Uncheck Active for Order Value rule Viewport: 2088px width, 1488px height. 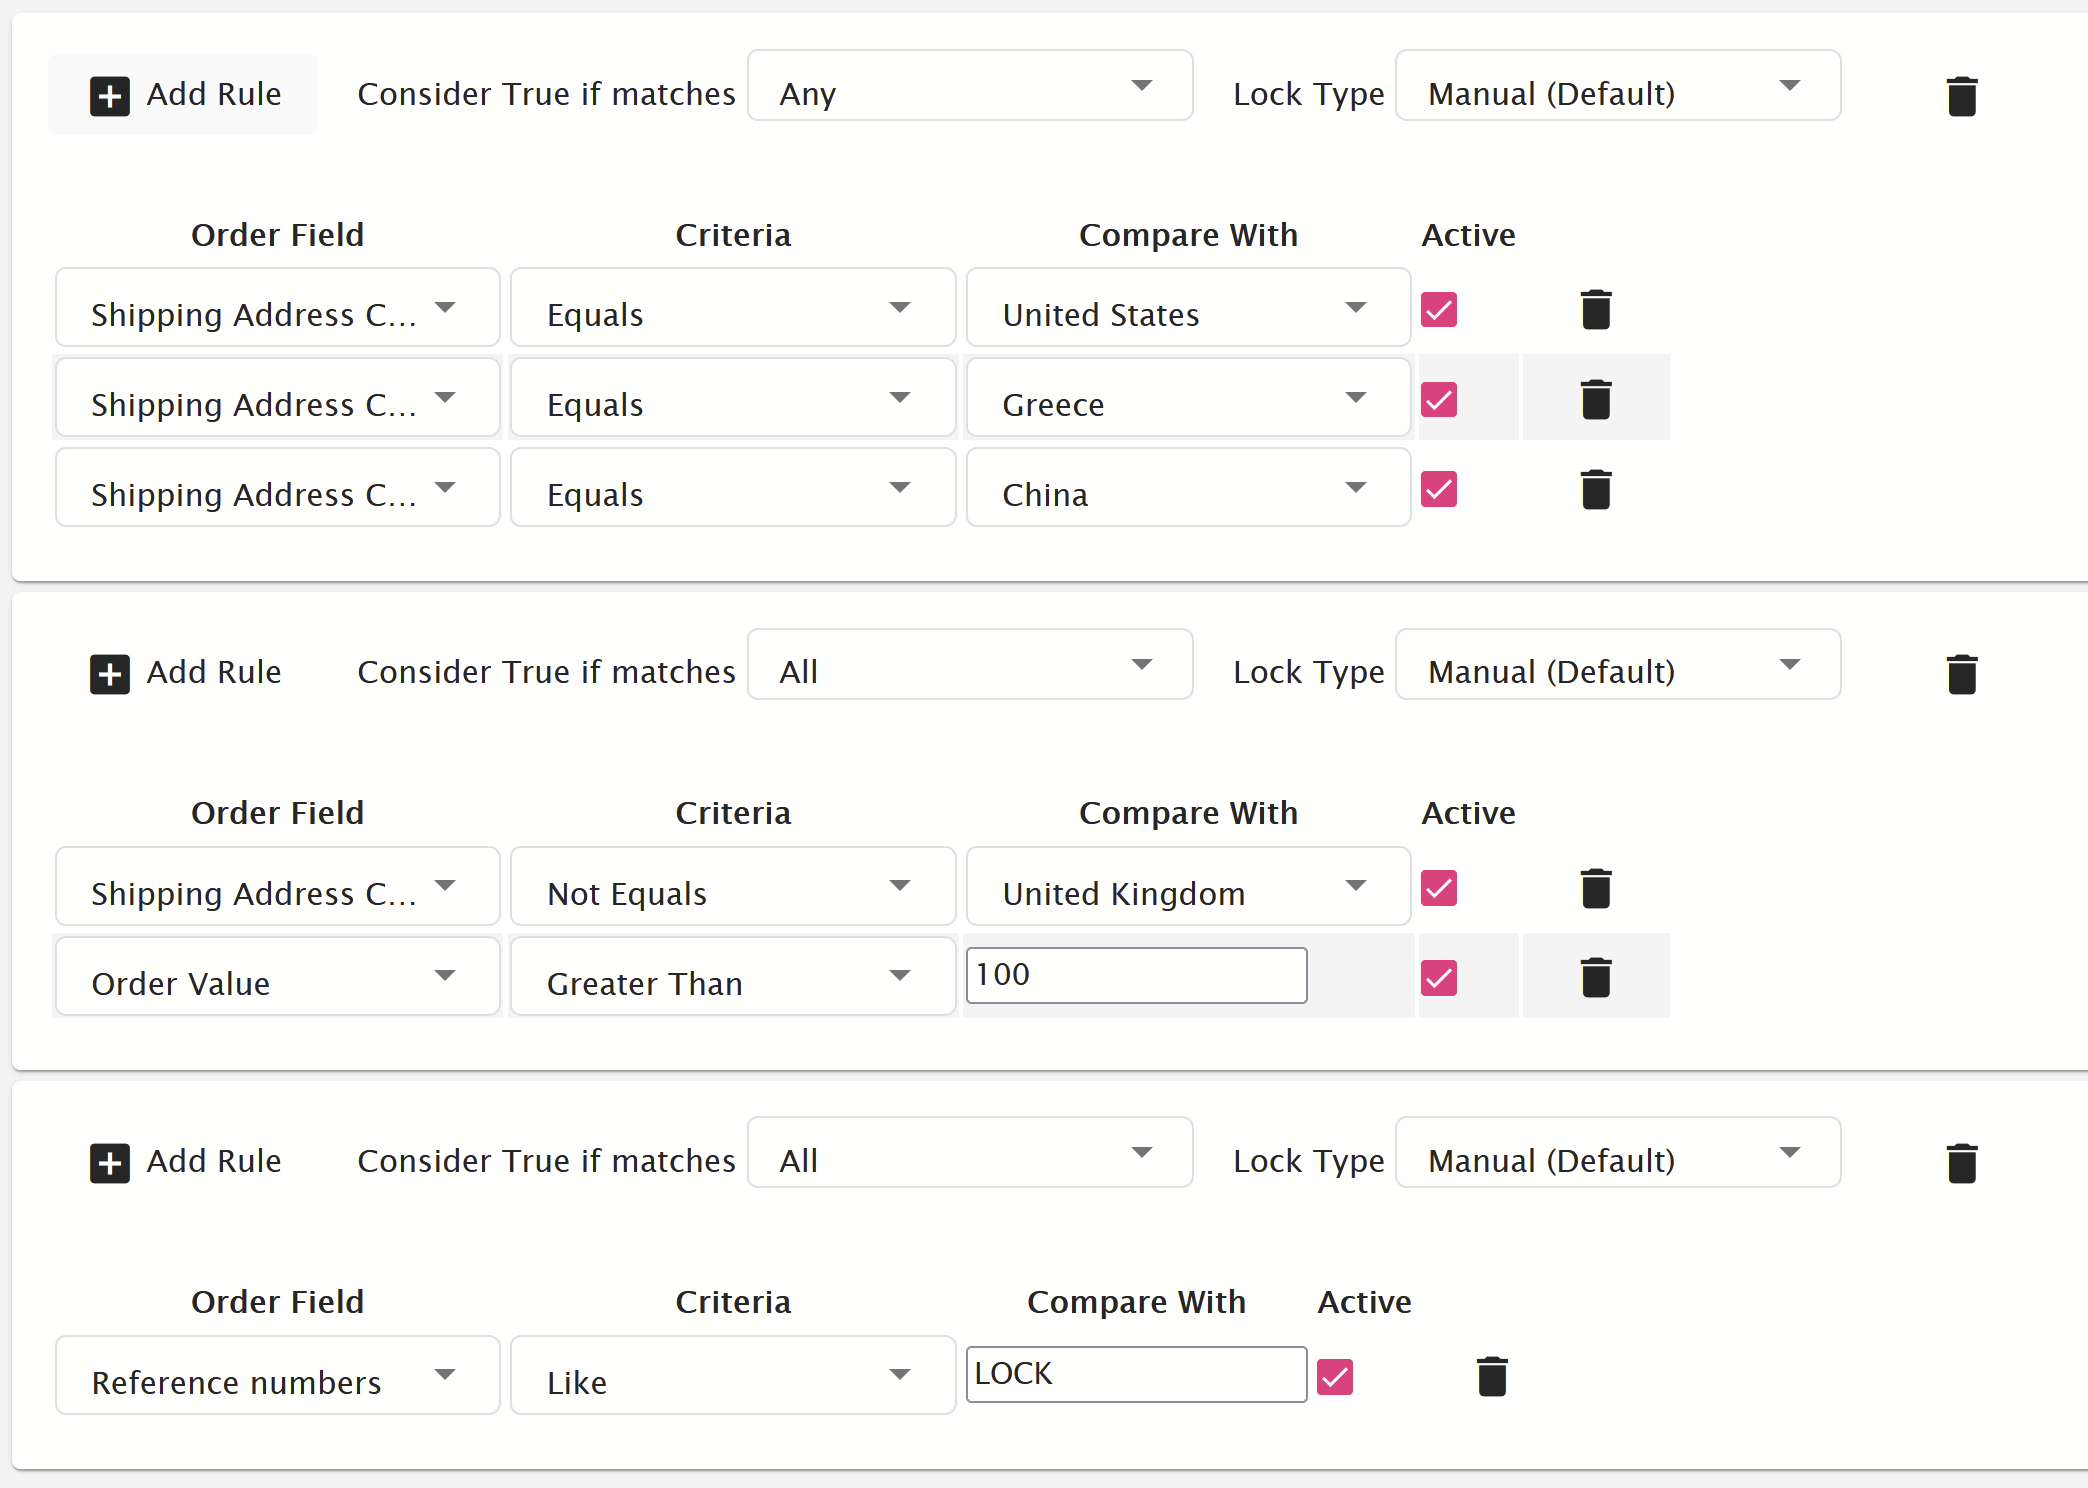1439,977
